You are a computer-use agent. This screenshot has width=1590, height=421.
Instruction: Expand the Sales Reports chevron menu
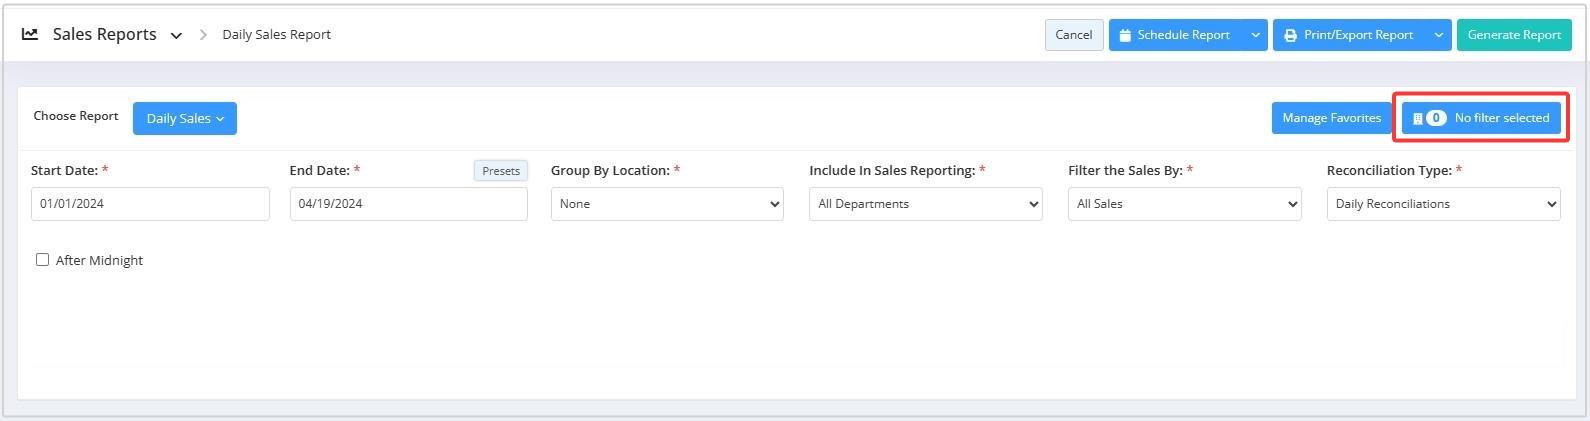point(176,36)
